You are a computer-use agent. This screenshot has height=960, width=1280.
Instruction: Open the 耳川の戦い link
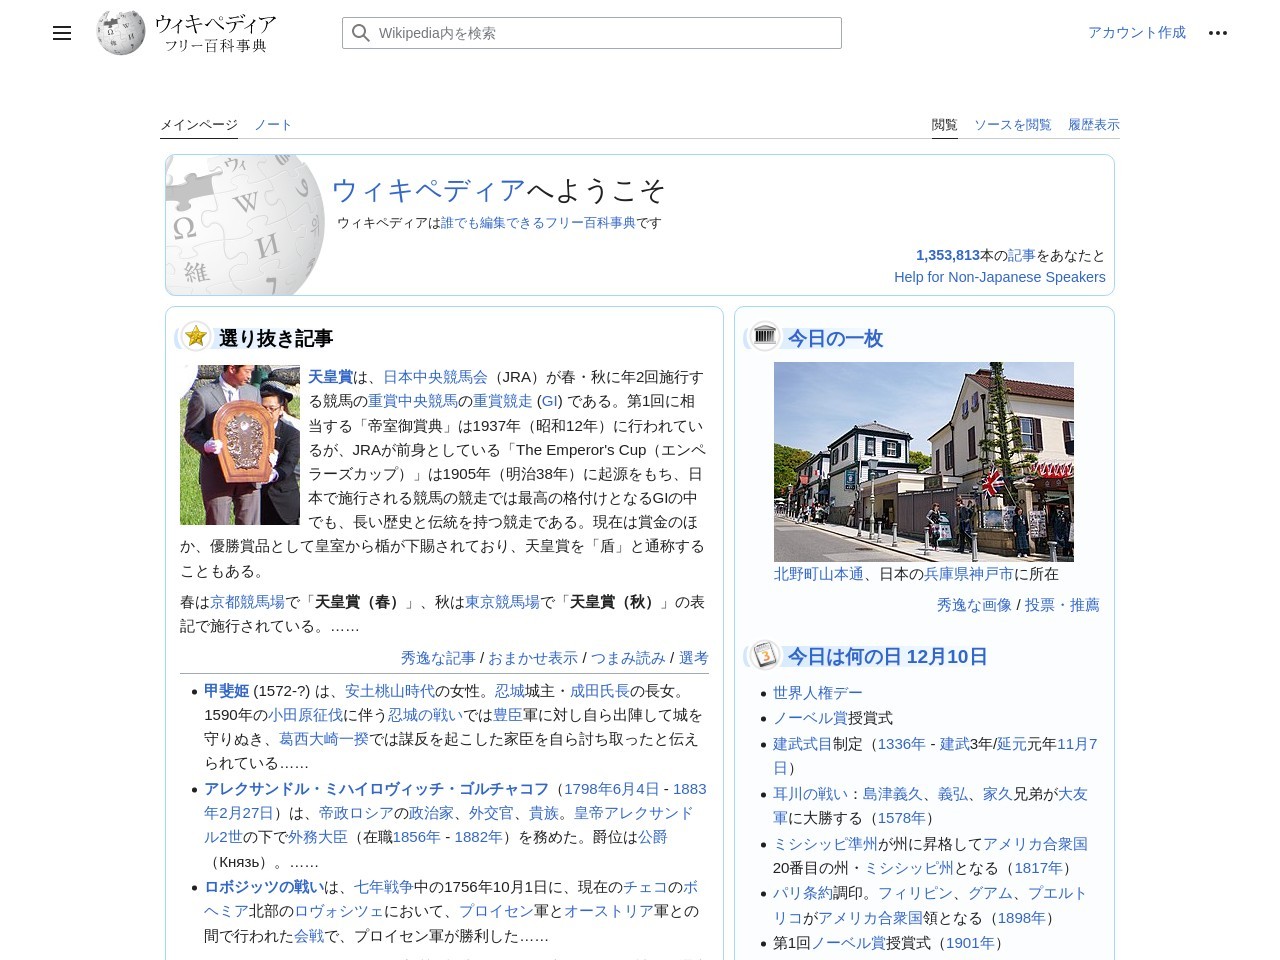(x=810, y=794)
